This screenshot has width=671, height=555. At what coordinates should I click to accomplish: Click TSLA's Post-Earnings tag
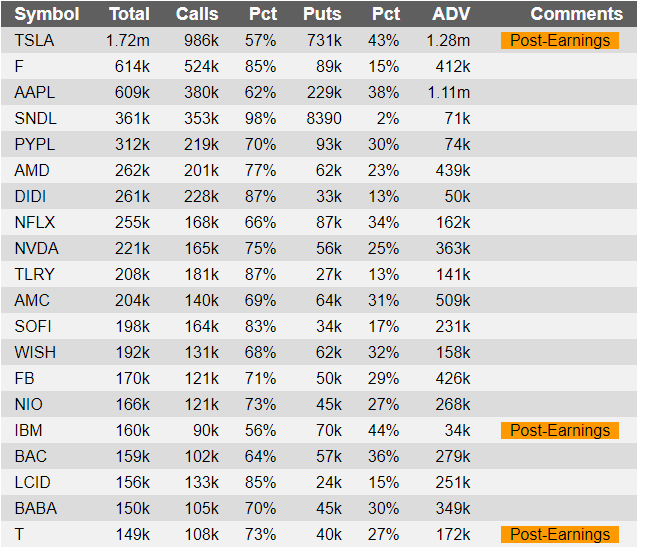pyautogui.click(x=560, y=41)
